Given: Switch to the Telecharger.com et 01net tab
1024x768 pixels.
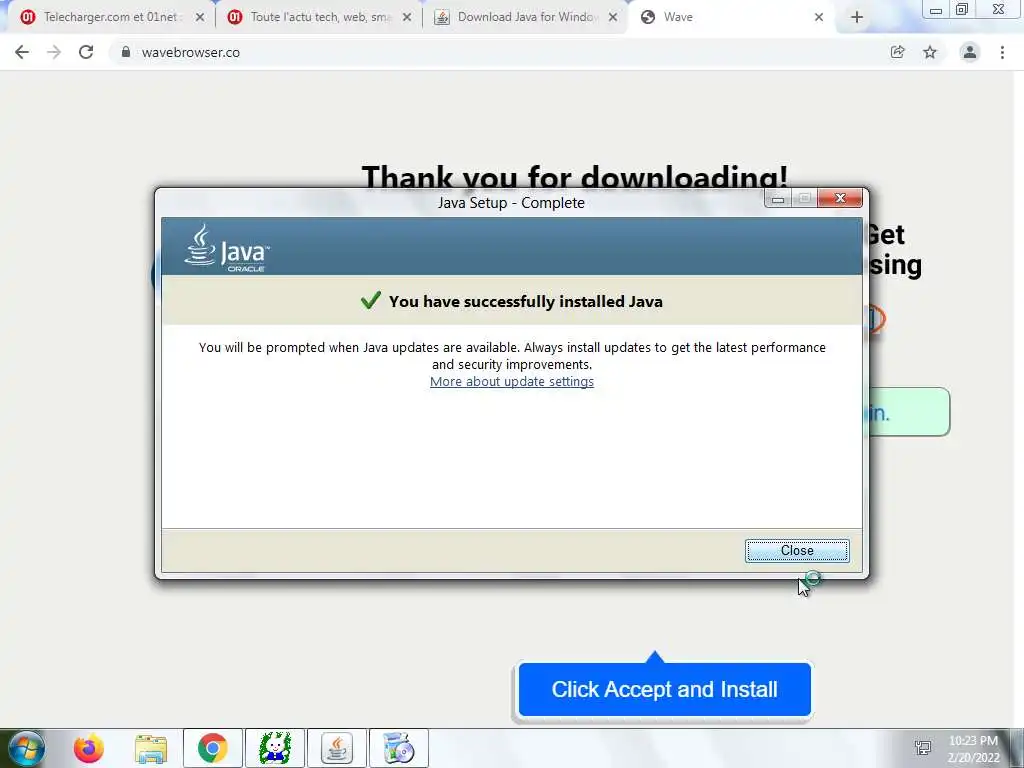Looking at the screenshot, I should (110, 17).
